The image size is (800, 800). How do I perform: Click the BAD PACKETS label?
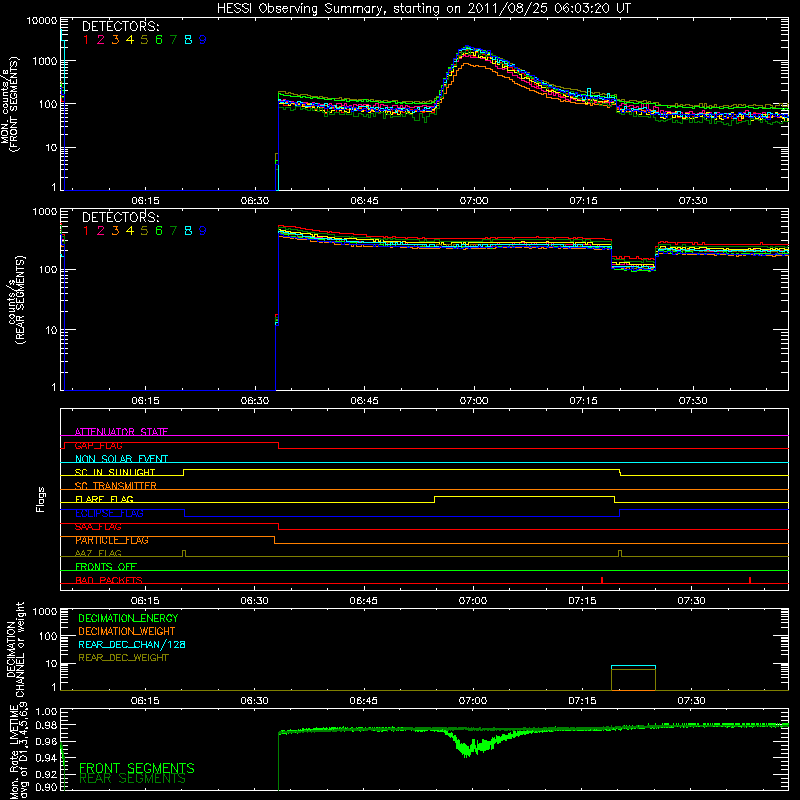coord(109,580)
